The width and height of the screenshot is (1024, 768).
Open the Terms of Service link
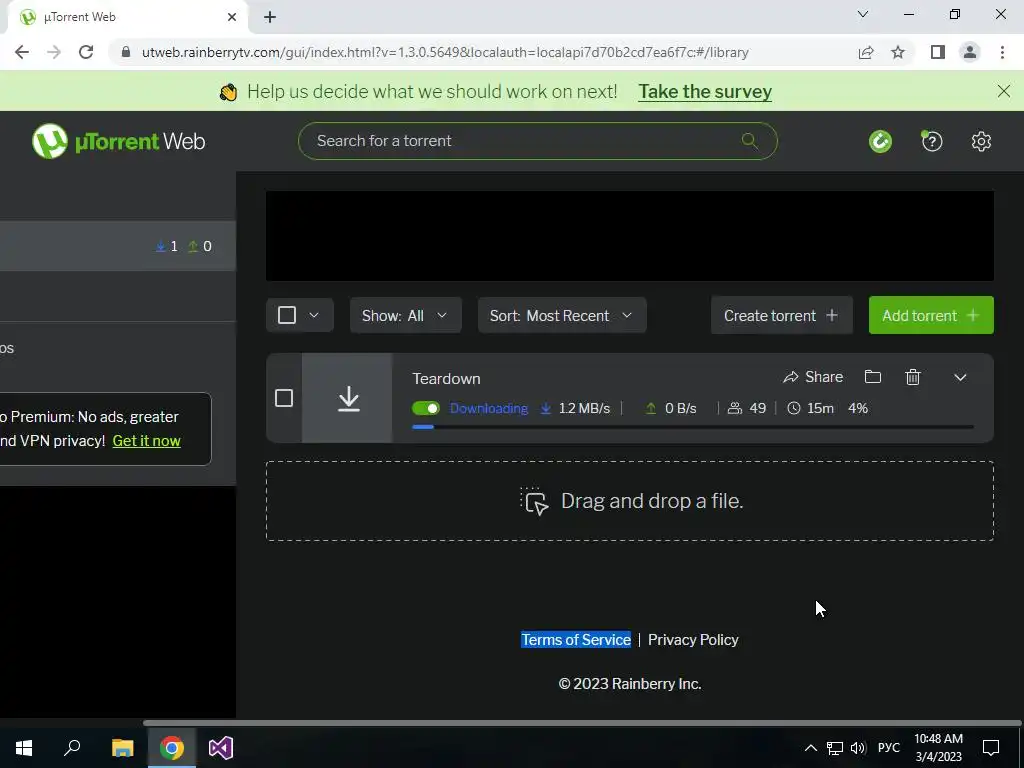[x=576, y=640]
